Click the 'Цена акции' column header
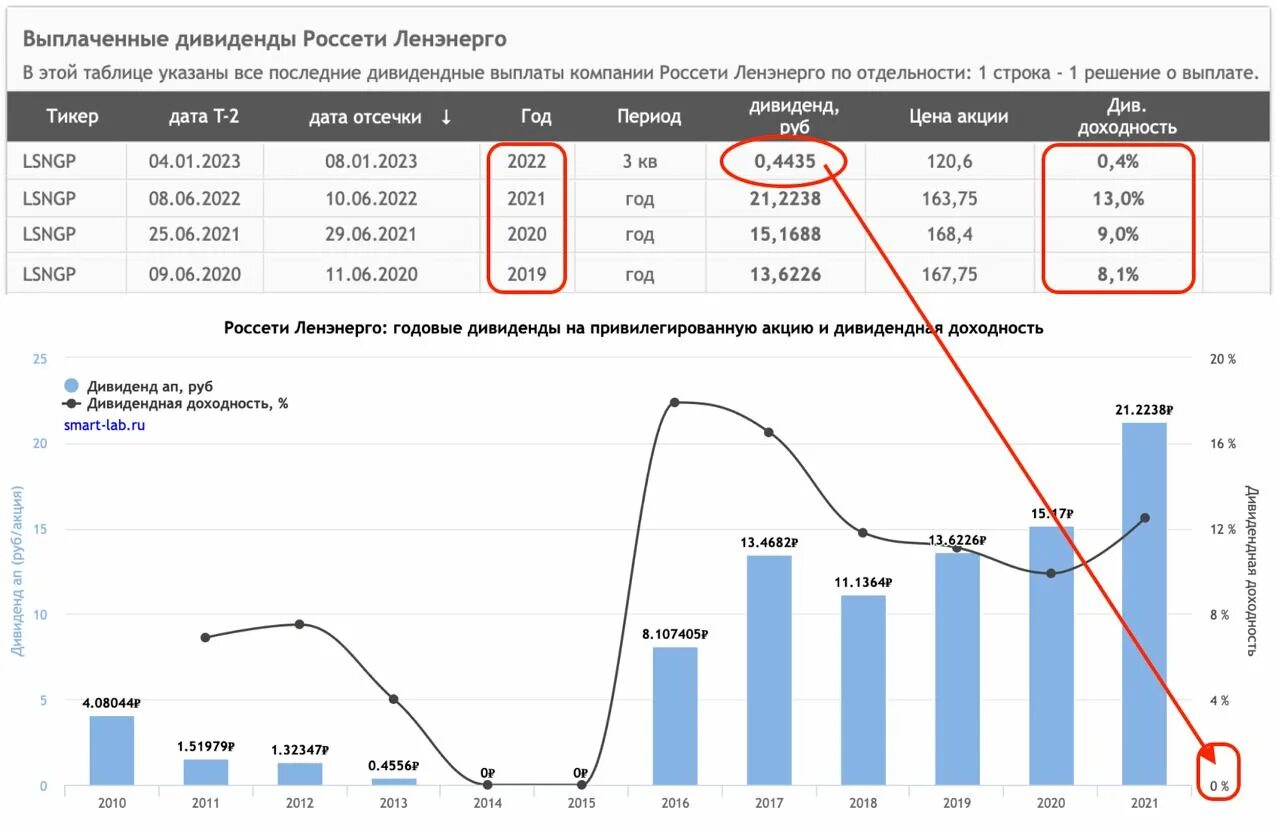This screenshot has width=1280, height=826. [958, 116]
